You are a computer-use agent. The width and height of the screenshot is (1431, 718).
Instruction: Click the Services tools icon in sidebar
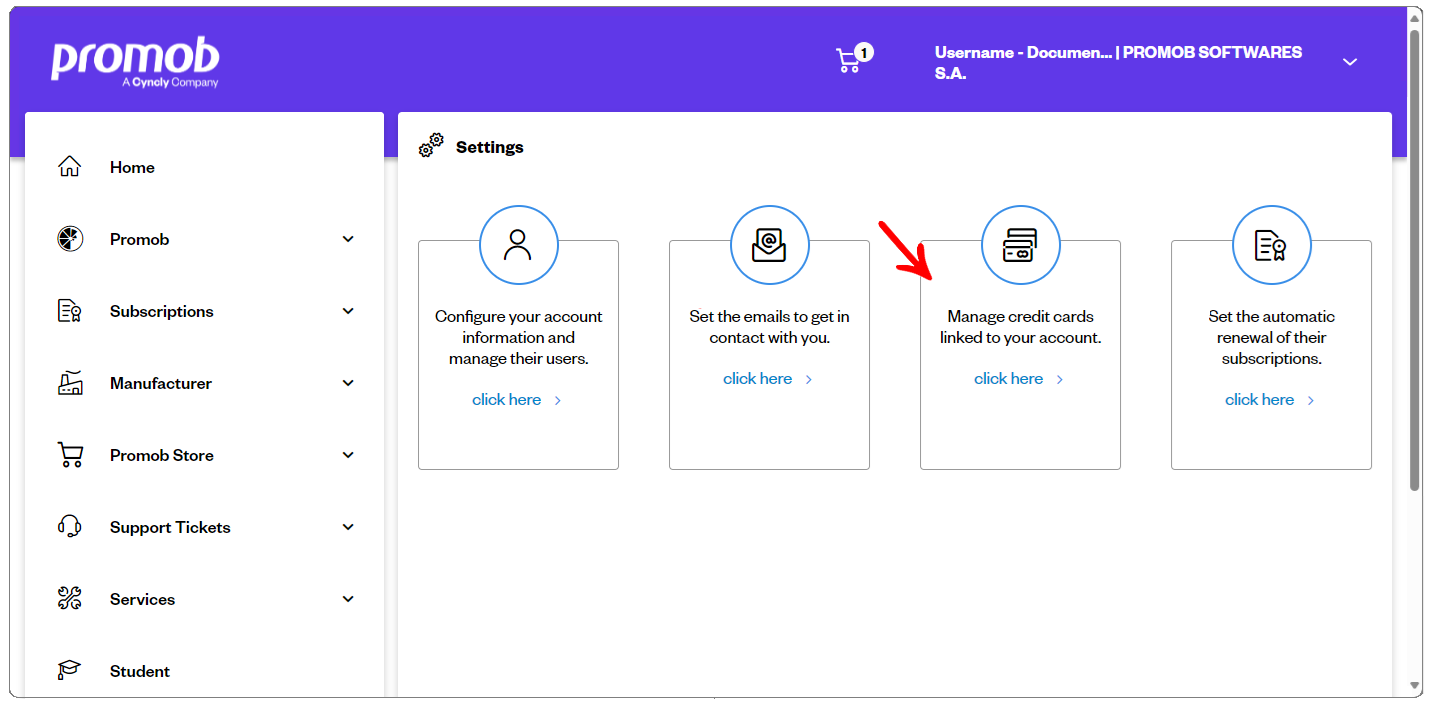click(70, 599)
